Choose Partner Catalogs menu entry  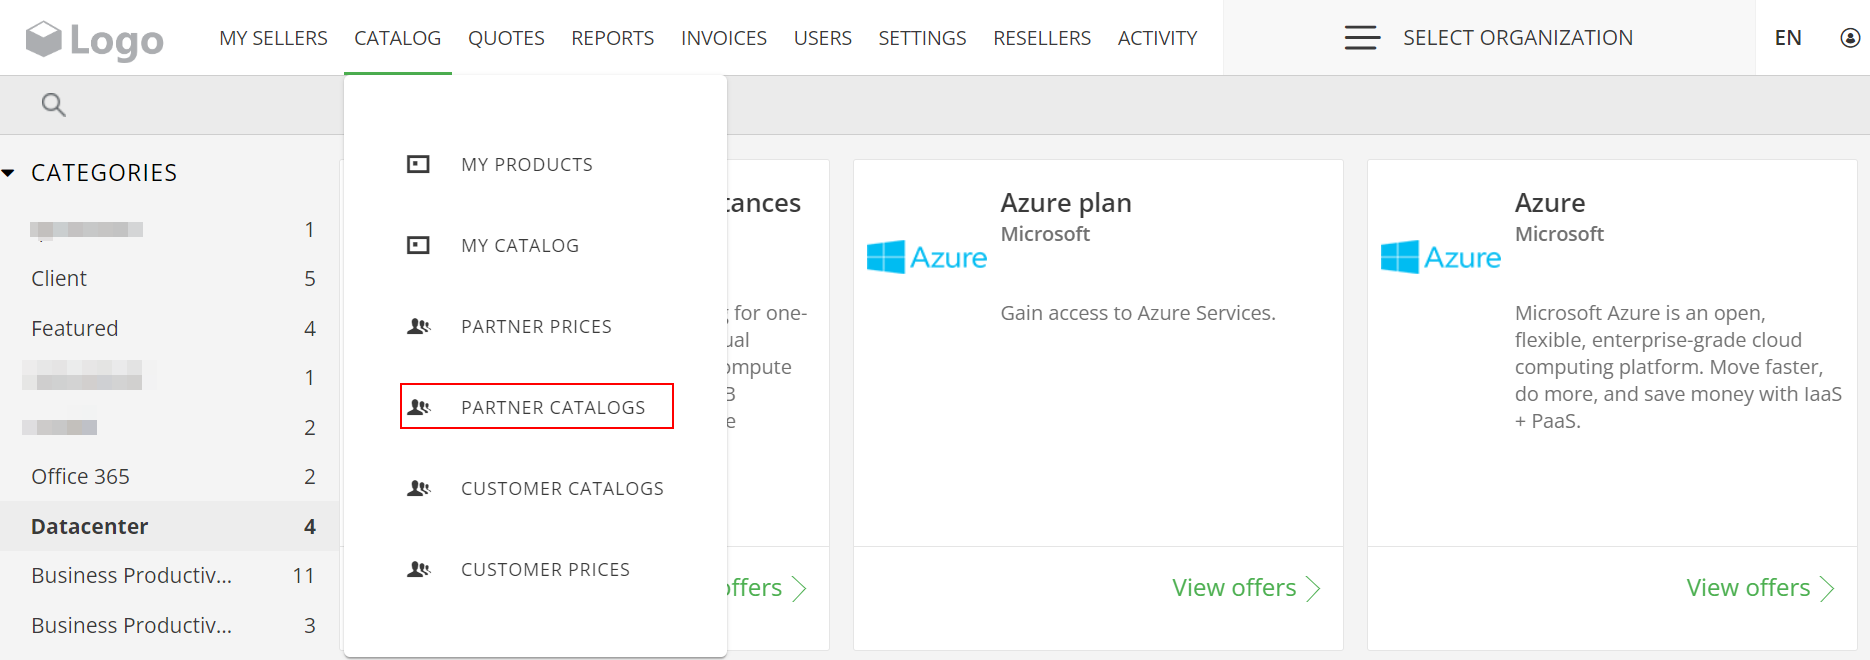coord(553,407)
